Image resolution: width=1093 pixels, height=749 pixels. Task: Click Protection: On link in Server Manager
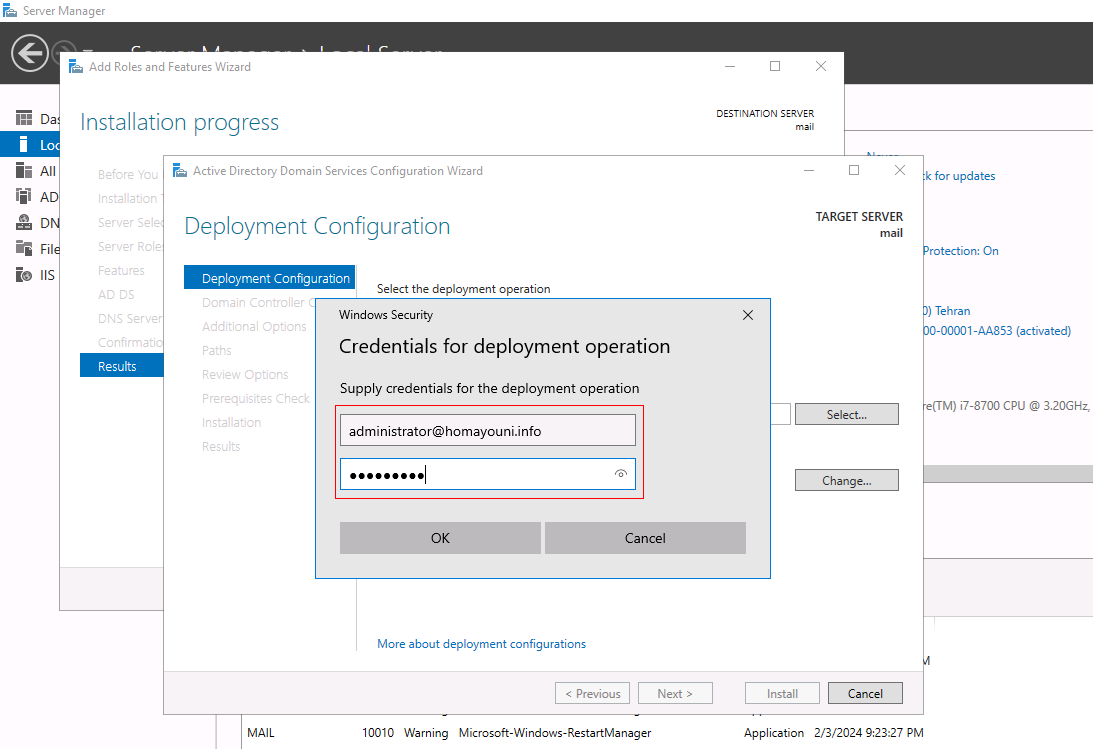tap(961, 251)
